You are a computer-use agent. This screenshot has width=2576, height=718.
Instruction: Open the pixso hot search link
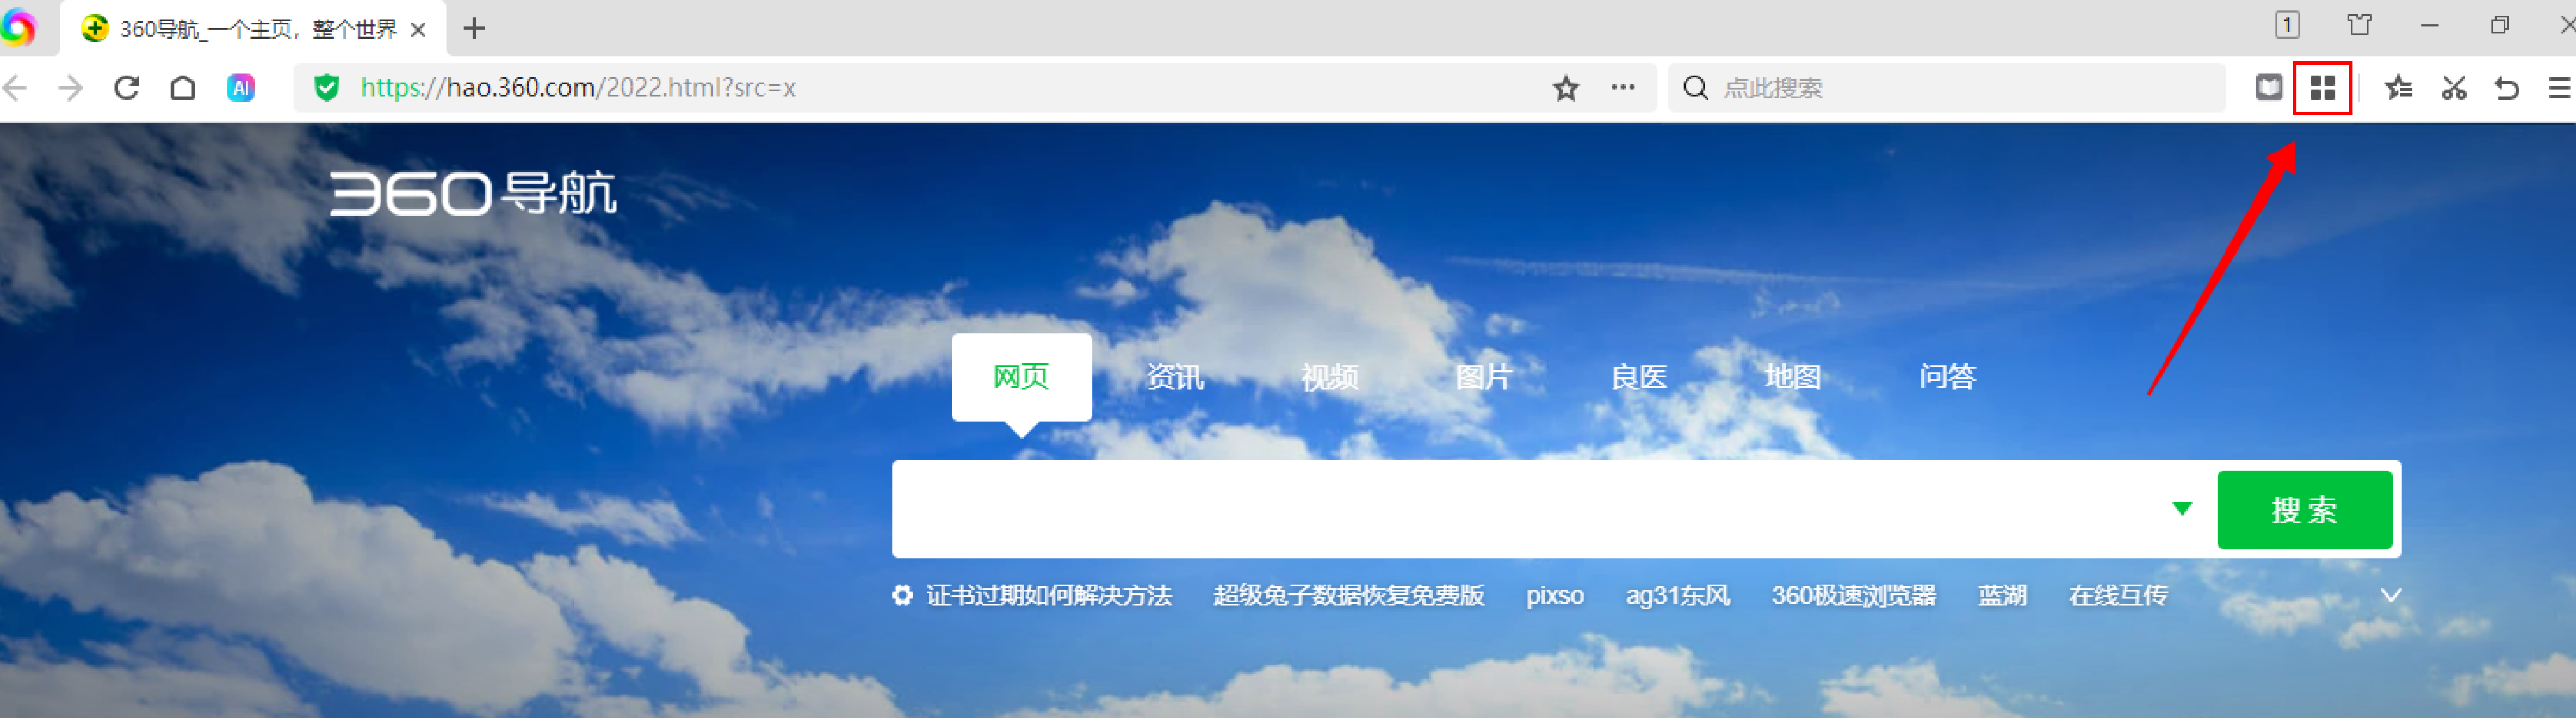pos(1555,596)
